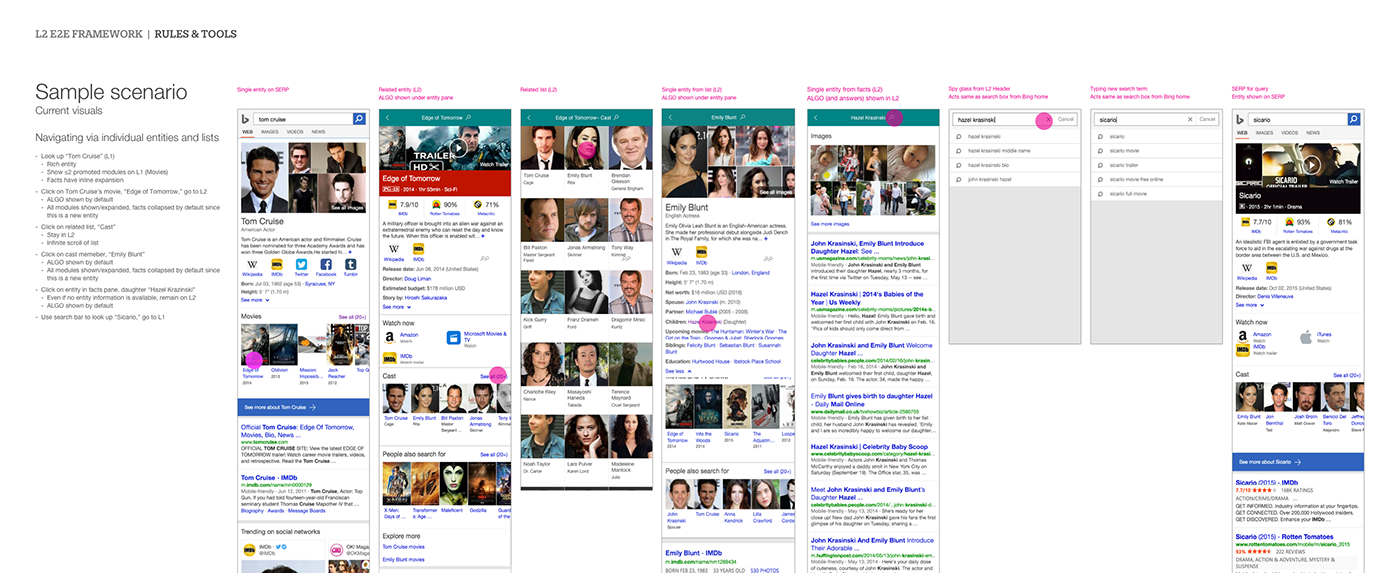The image size is (1400, 573).
Task: Click the Bing logo on the sicario SERP
Action: [x=1240, y=118]
